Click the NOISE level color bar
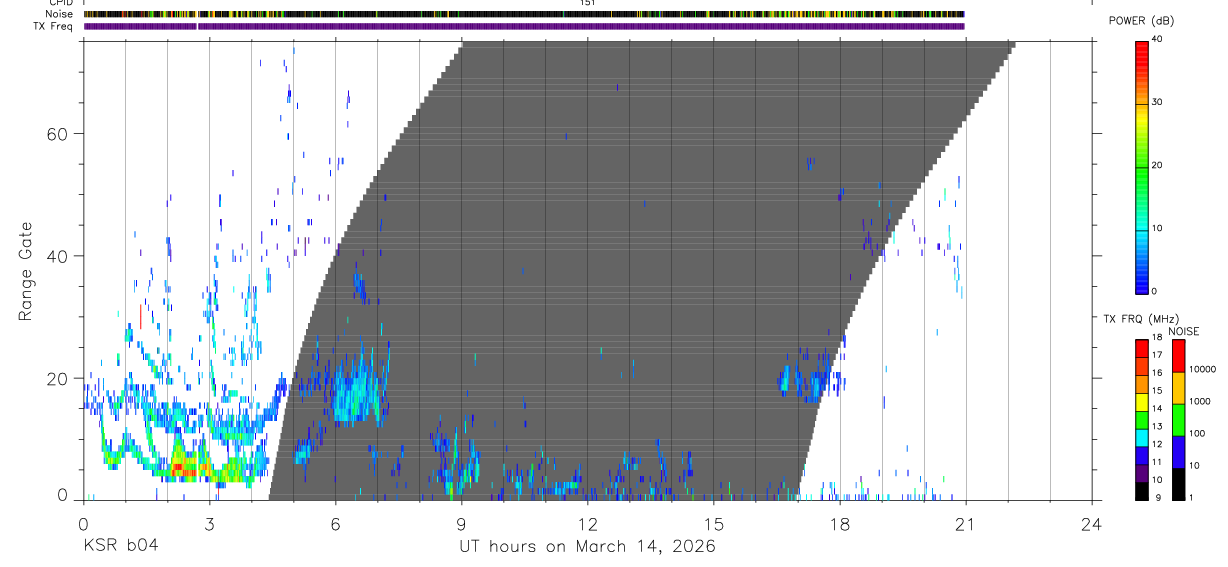 pyautogui.click(x=1177, y=420)
